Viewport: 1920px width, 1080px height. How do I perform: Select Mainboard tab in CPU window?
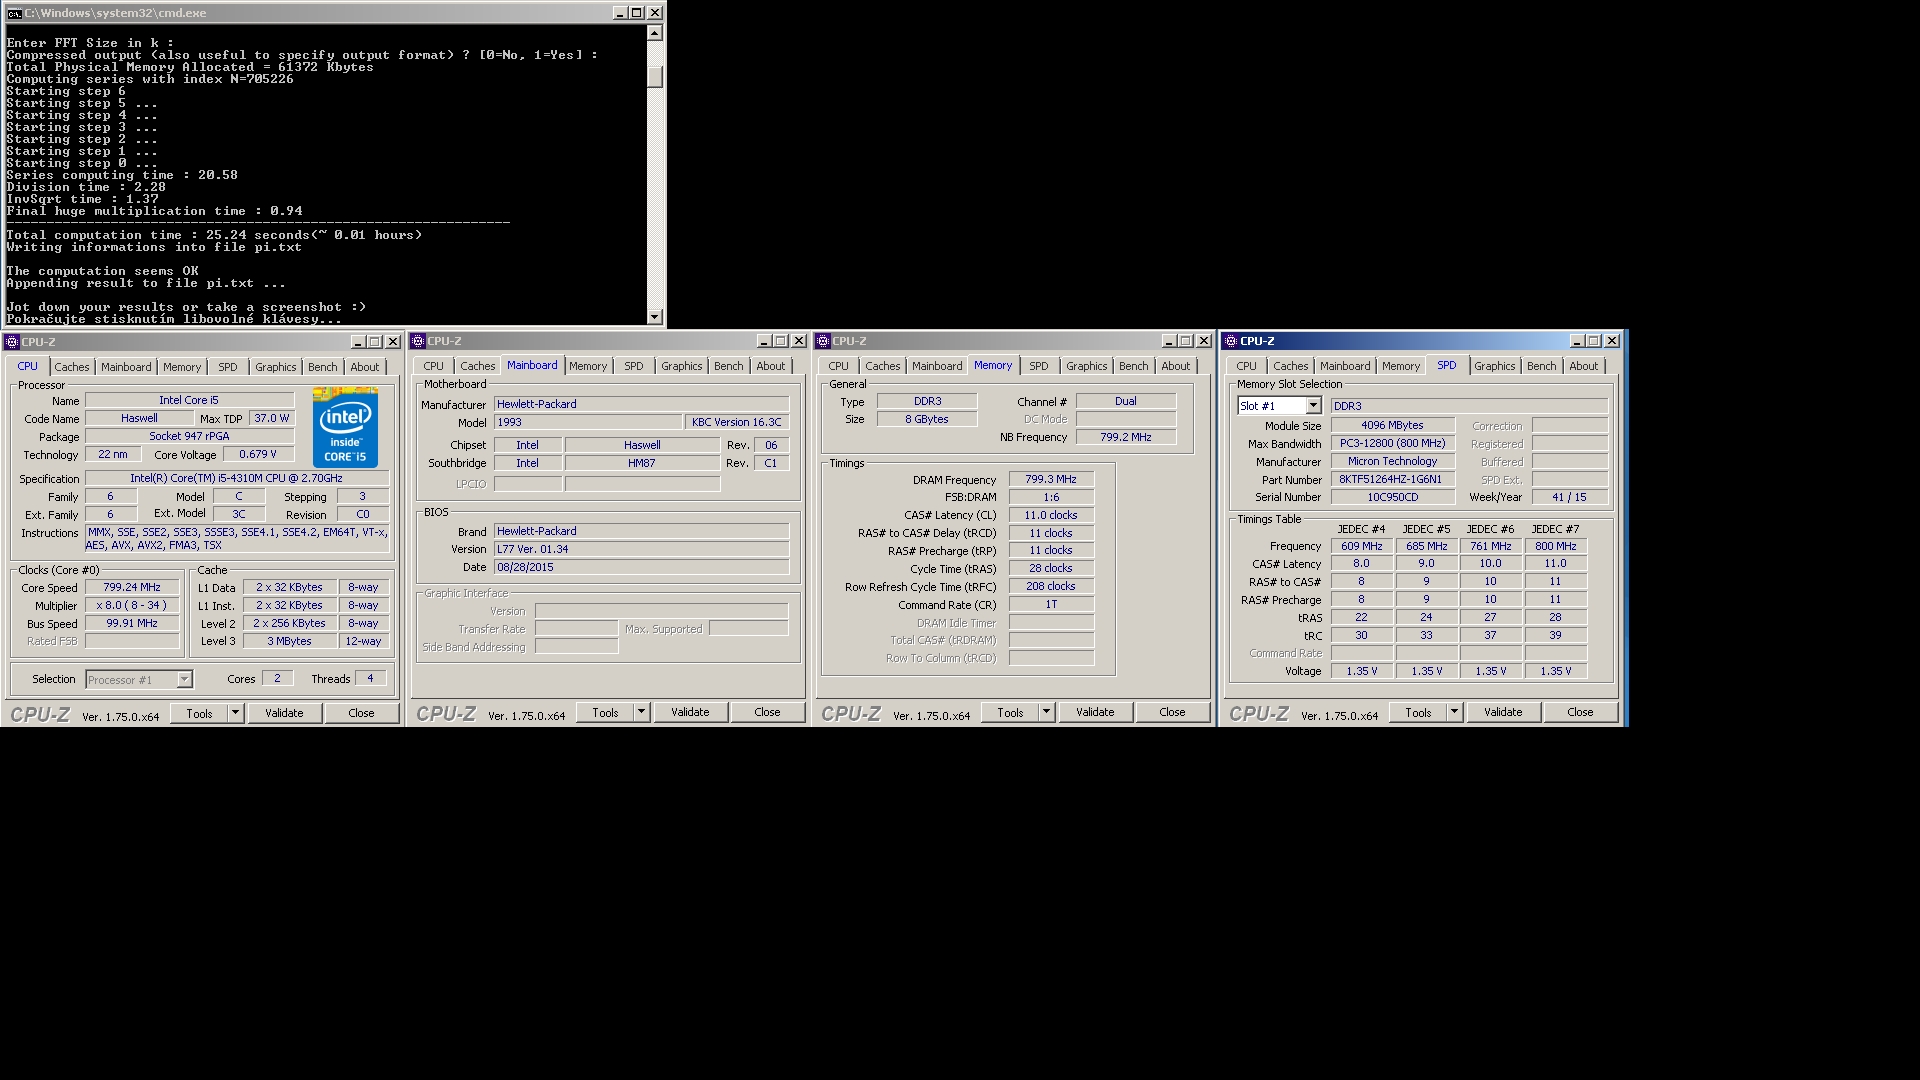126,367
